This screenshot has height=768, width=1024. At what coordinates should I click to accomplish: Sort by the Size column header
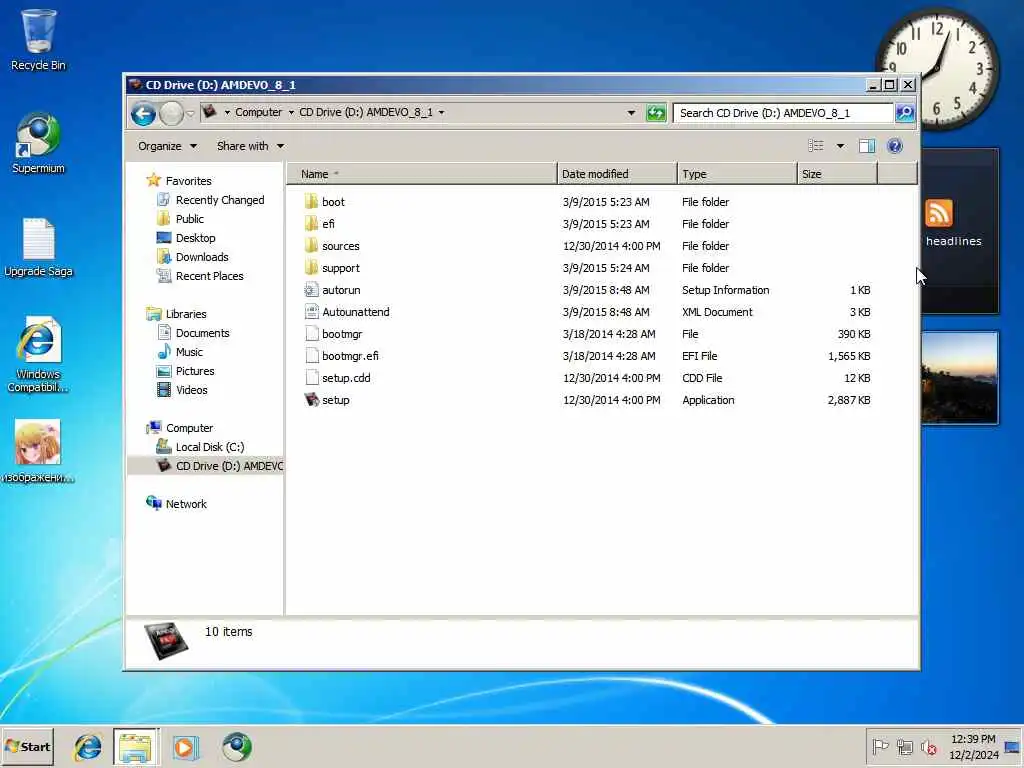pos(837,174)
